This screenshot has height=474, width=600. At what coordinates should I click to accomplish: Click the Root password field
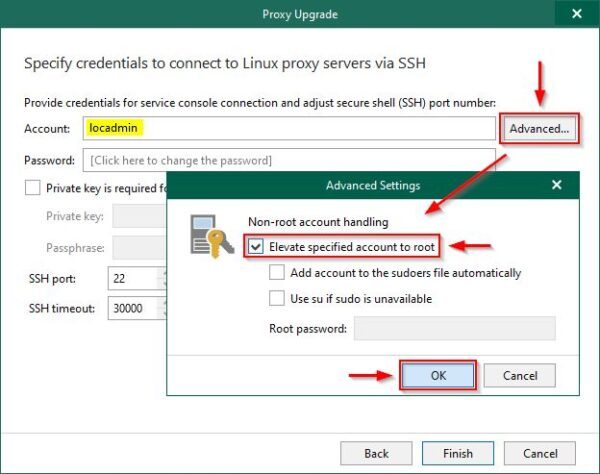455,328
